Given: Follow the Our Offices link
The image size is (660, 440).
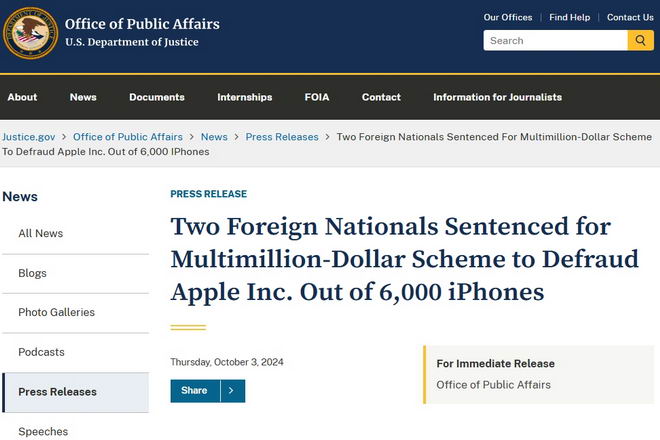Looking at the screenshot, I should coord(508,17).
